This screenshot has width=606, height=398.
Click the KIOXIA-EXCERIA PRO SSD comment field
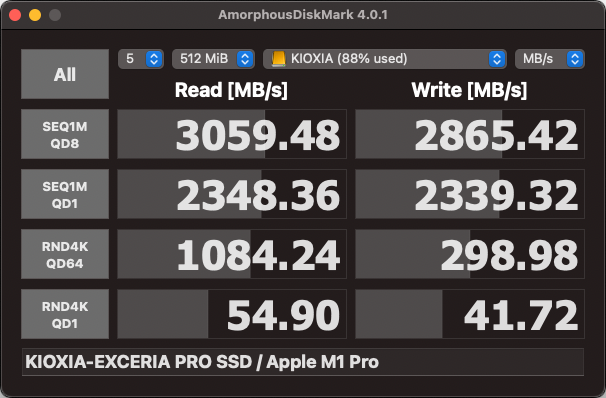pos(303,362)
